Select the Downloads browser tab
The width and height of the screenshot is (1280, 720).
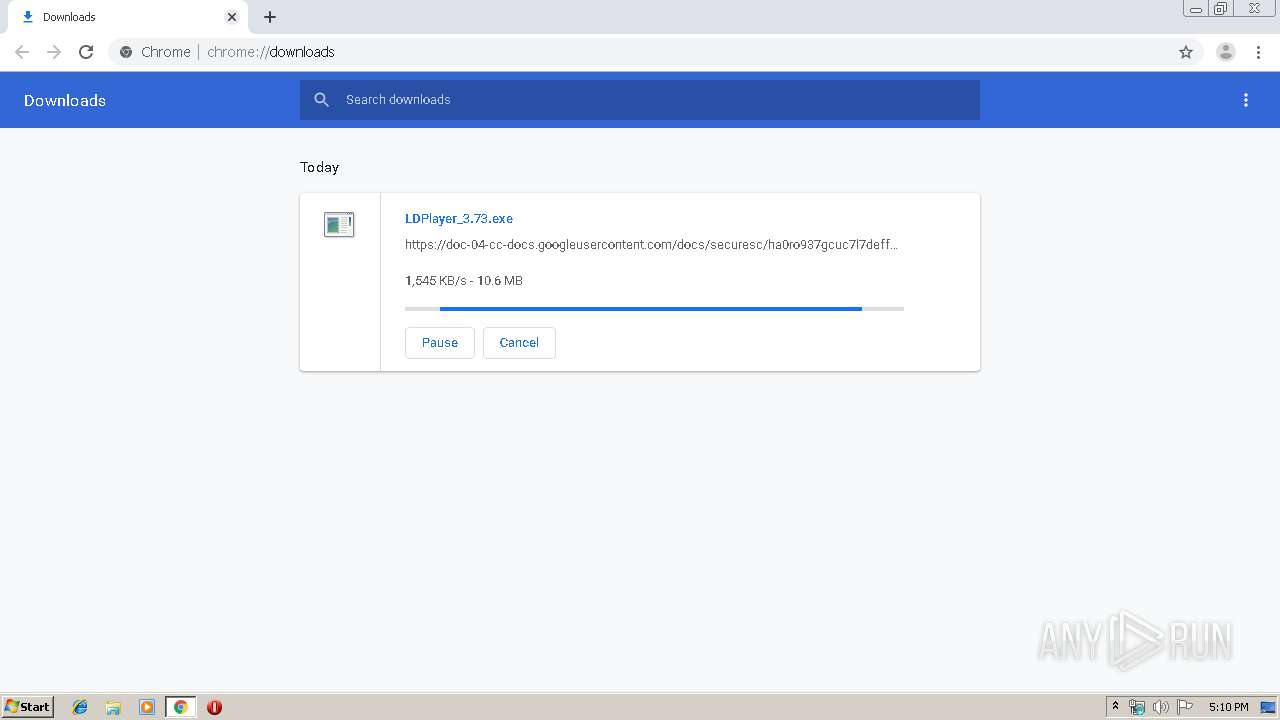(x=127, y=17)
